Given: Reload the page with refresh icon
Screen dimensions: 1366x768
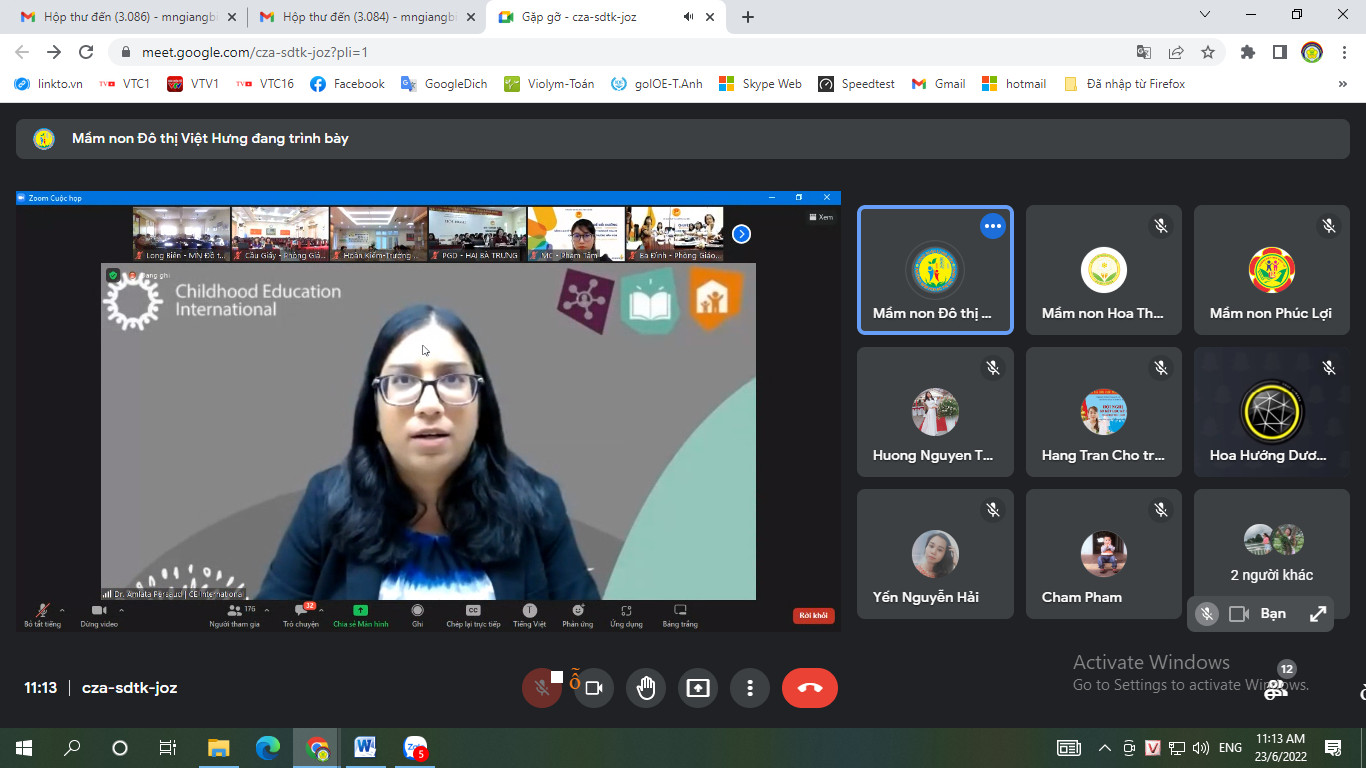Looking at the screenshot, I should [x=86, y=52].
